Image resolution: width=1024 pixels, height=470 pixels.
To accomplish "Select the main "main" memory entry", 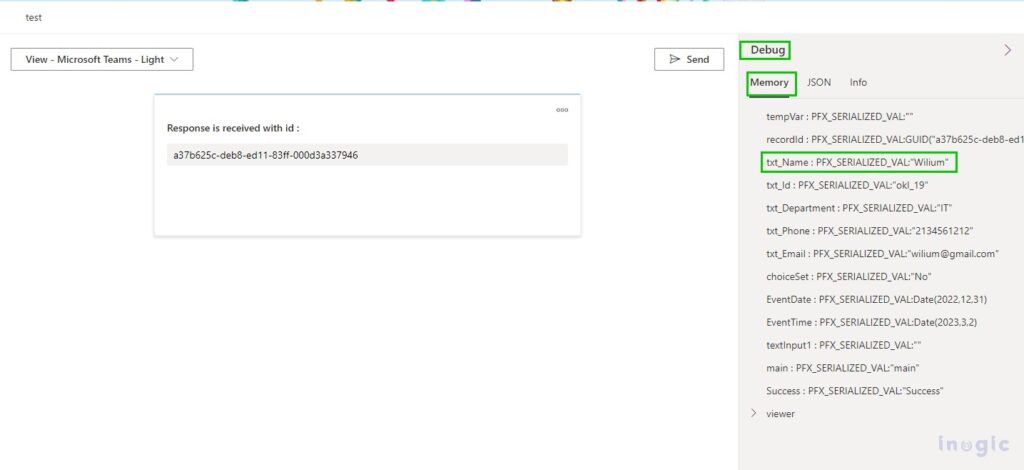I will pyautogui.click(x=842, y=368).
